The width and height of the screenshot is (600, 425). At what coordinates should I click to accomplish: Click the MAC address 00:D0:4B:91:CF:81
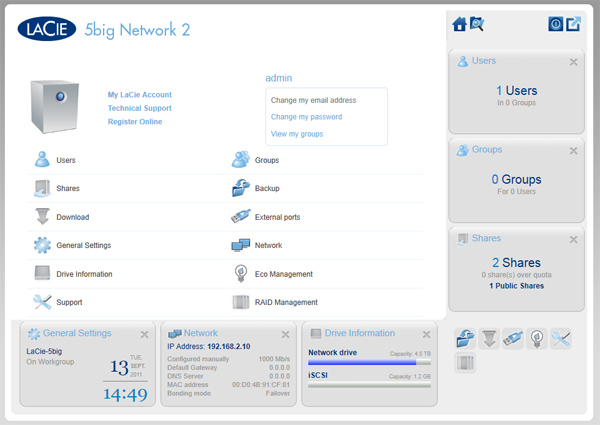pyautogui.click(x=261, y=384)
